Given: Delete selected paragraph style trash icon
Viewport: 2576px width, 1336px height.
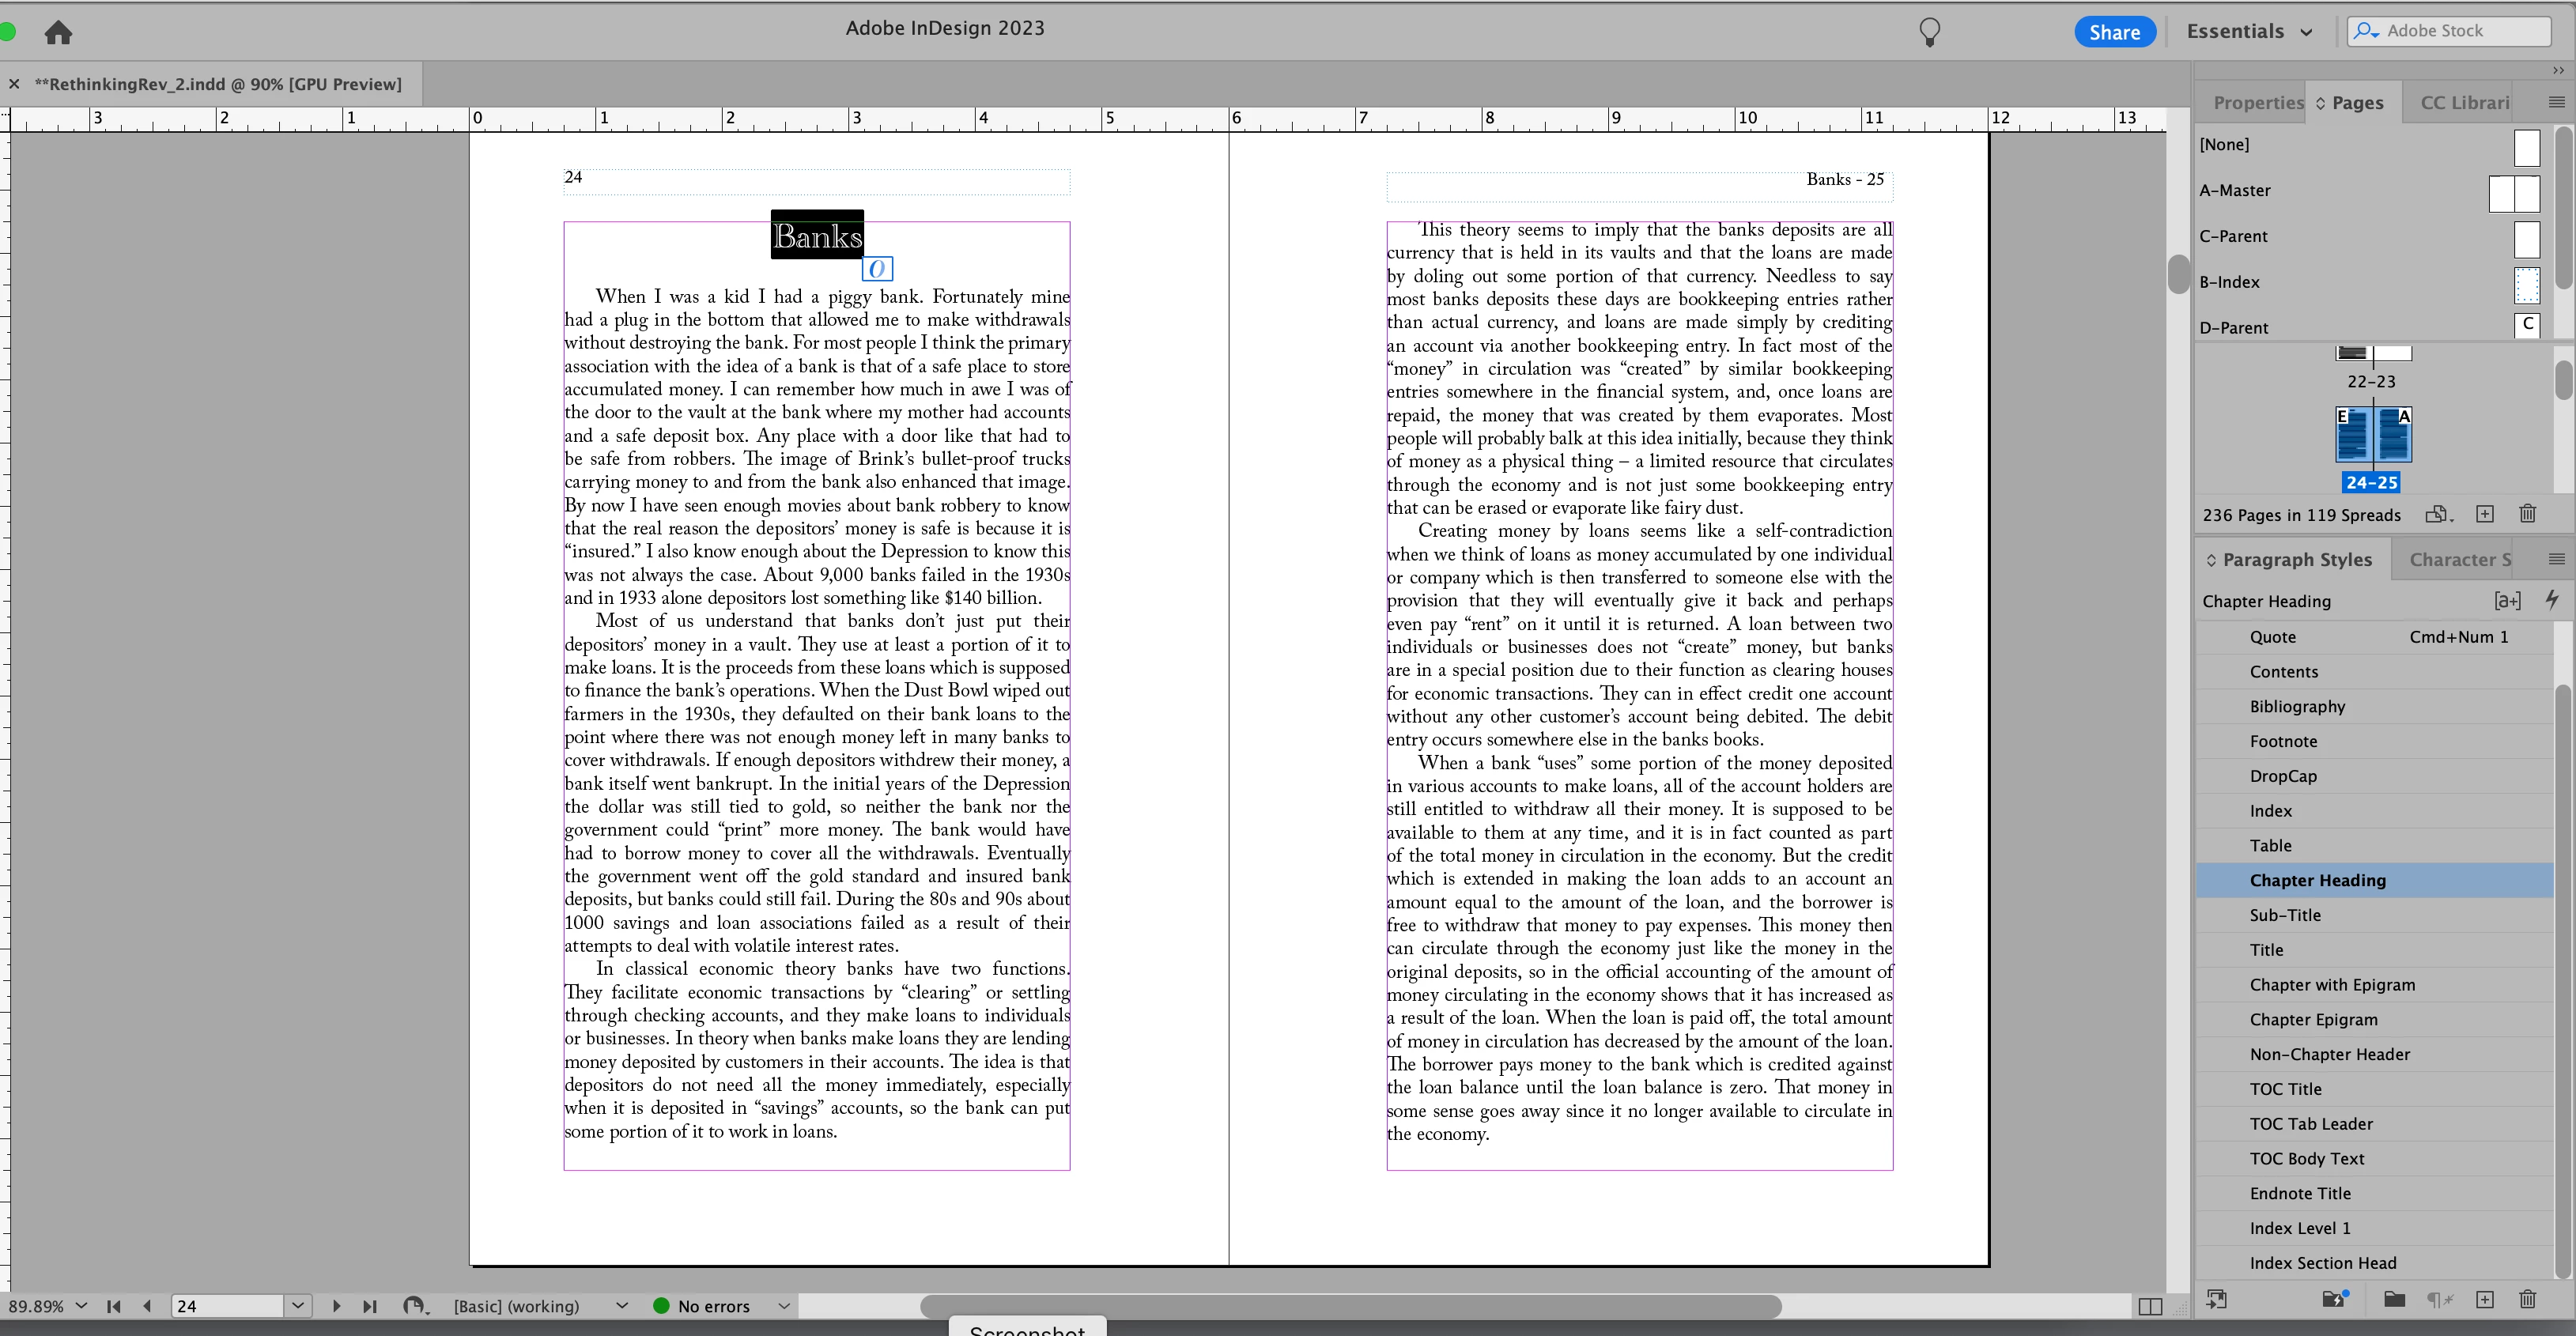Looking at the screenshot, I should (x=2528, y=1299).
